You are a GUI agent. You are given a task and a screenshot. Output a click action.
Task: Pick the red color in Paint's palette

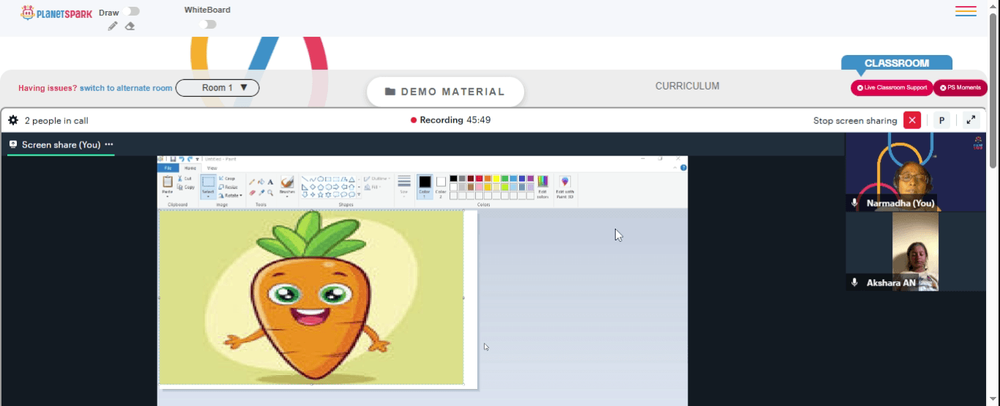click(x=479, y=178)
